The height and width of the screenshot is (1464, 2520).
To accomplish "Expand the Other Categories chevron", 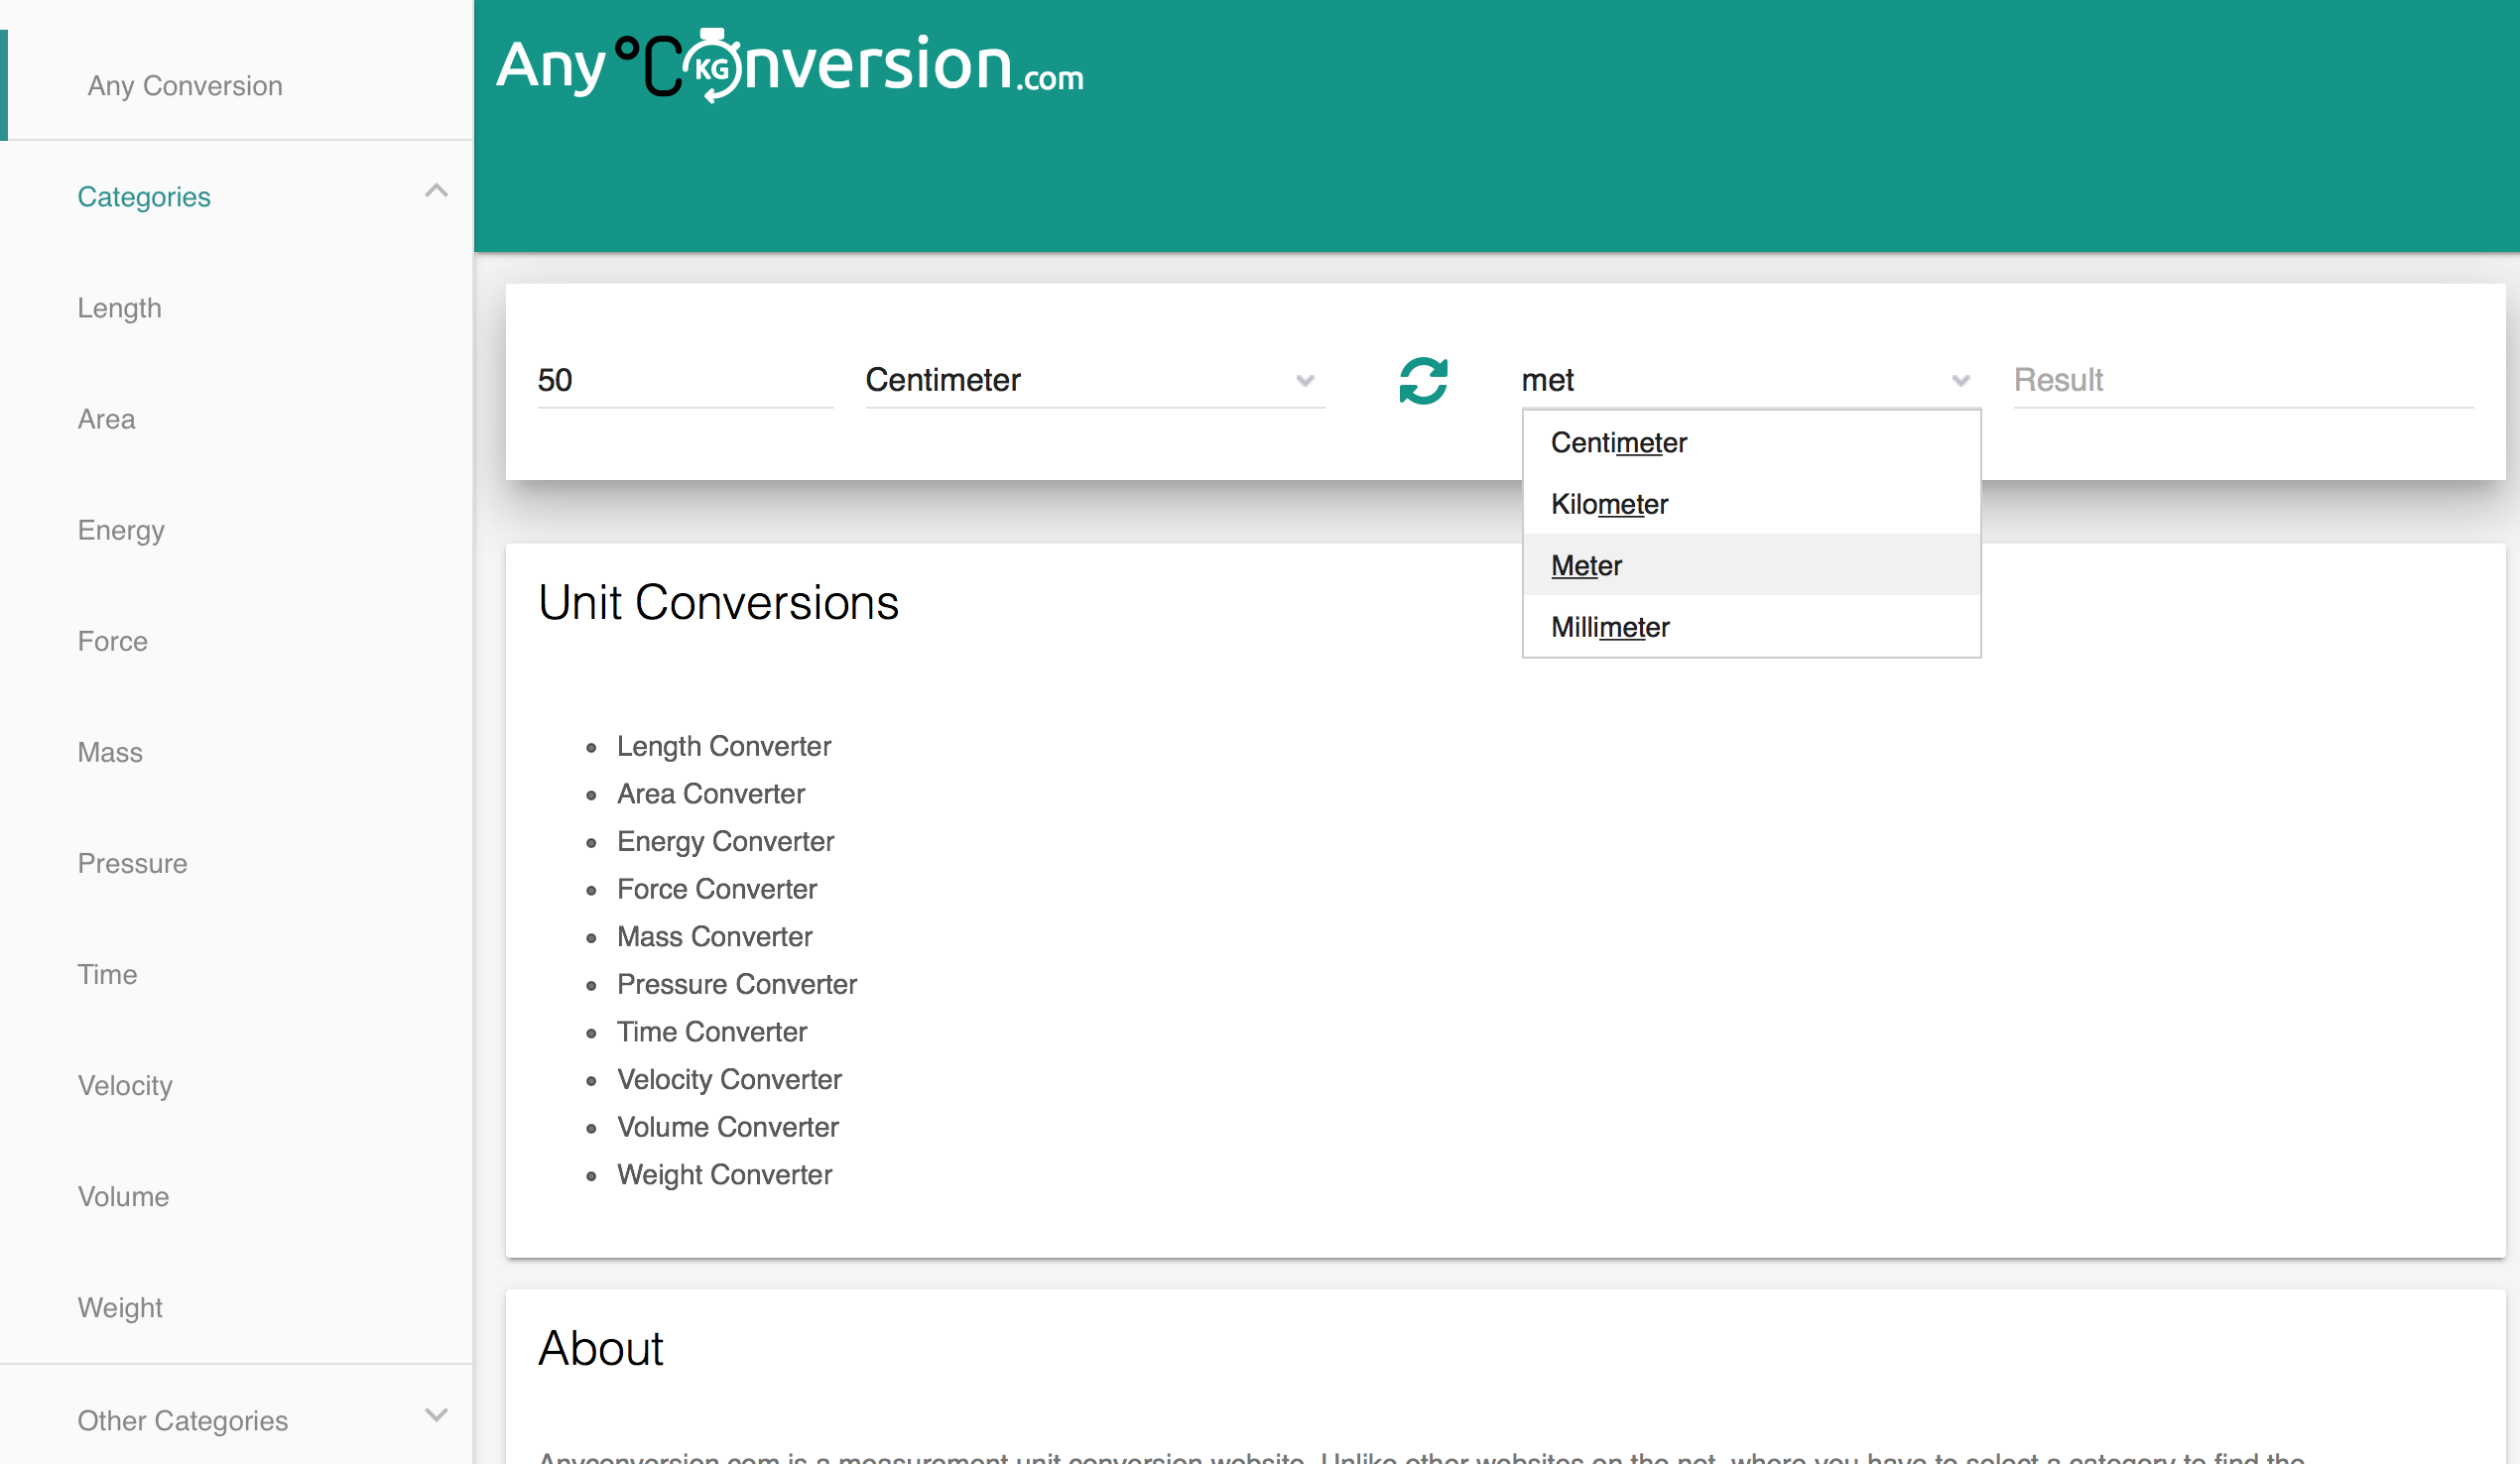I will tap(436, 1415).
